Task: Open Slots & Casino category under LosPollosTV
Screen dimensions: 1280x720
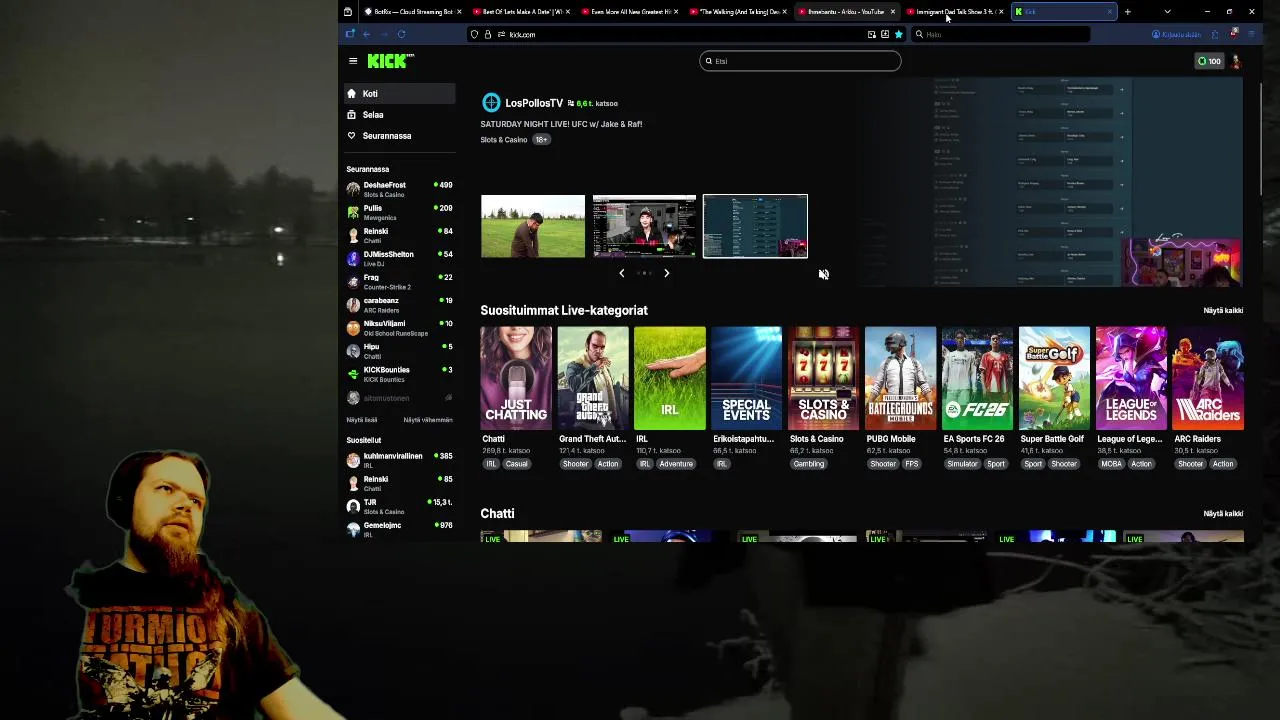Action: tap(503, 140)
